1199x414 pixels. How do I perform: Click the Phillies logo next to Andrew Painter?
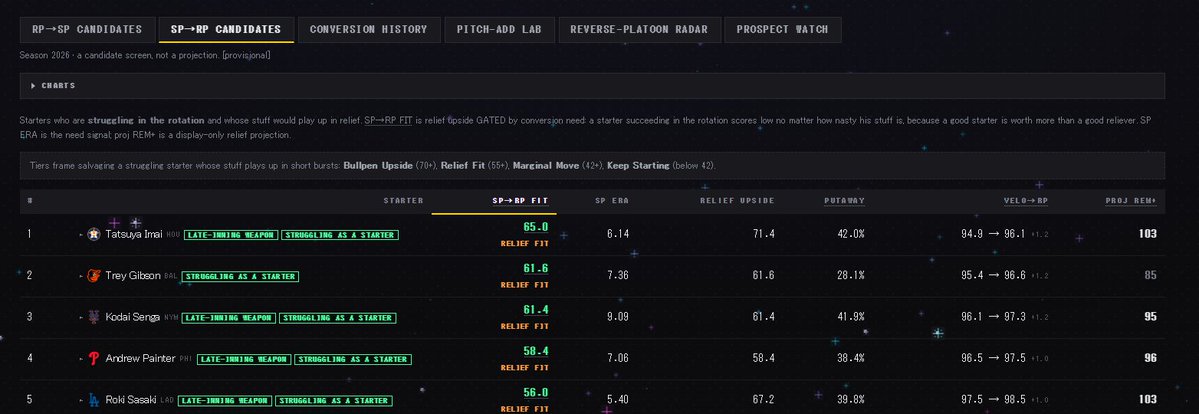tap(93, 358)
